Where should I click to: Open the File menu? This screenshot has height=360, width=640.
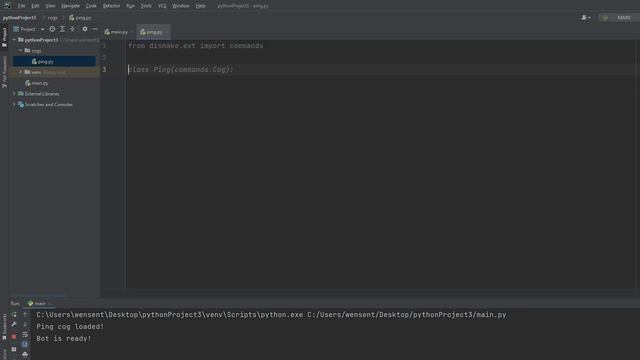click(x=21, y=6)
